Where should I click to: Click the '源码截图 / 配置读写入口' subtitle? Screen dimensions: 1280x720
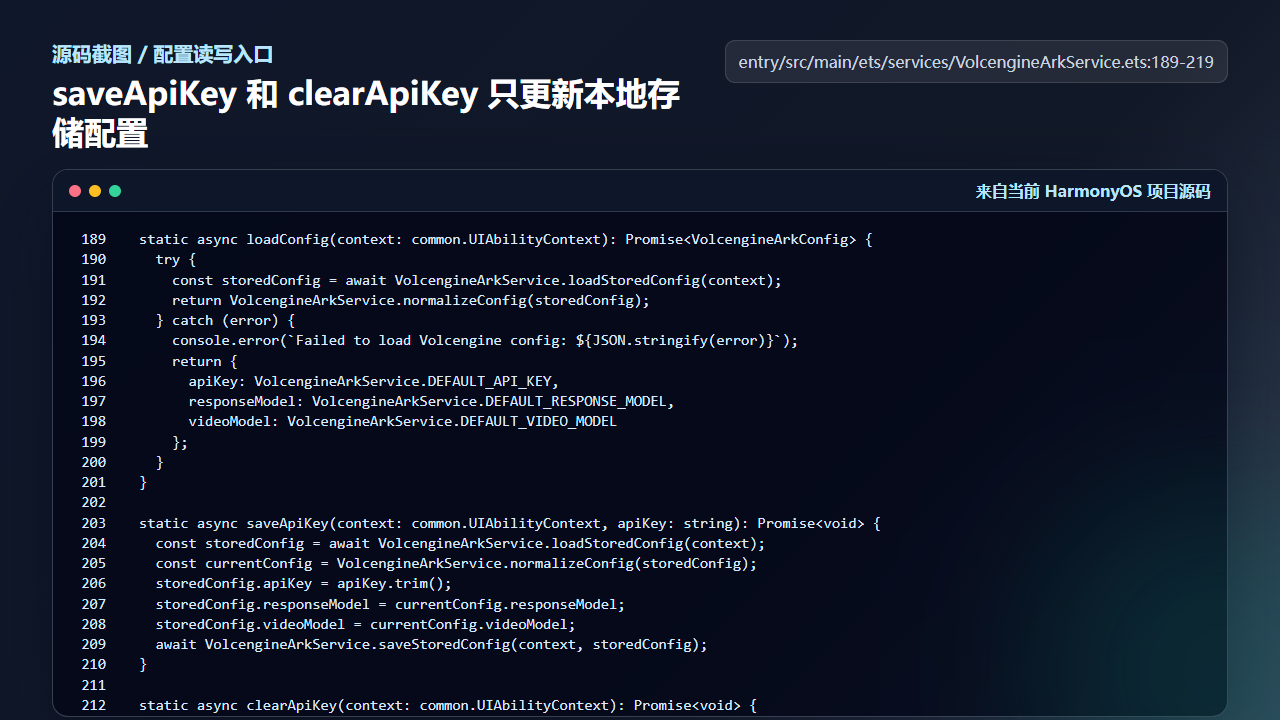tap(162, 55)
